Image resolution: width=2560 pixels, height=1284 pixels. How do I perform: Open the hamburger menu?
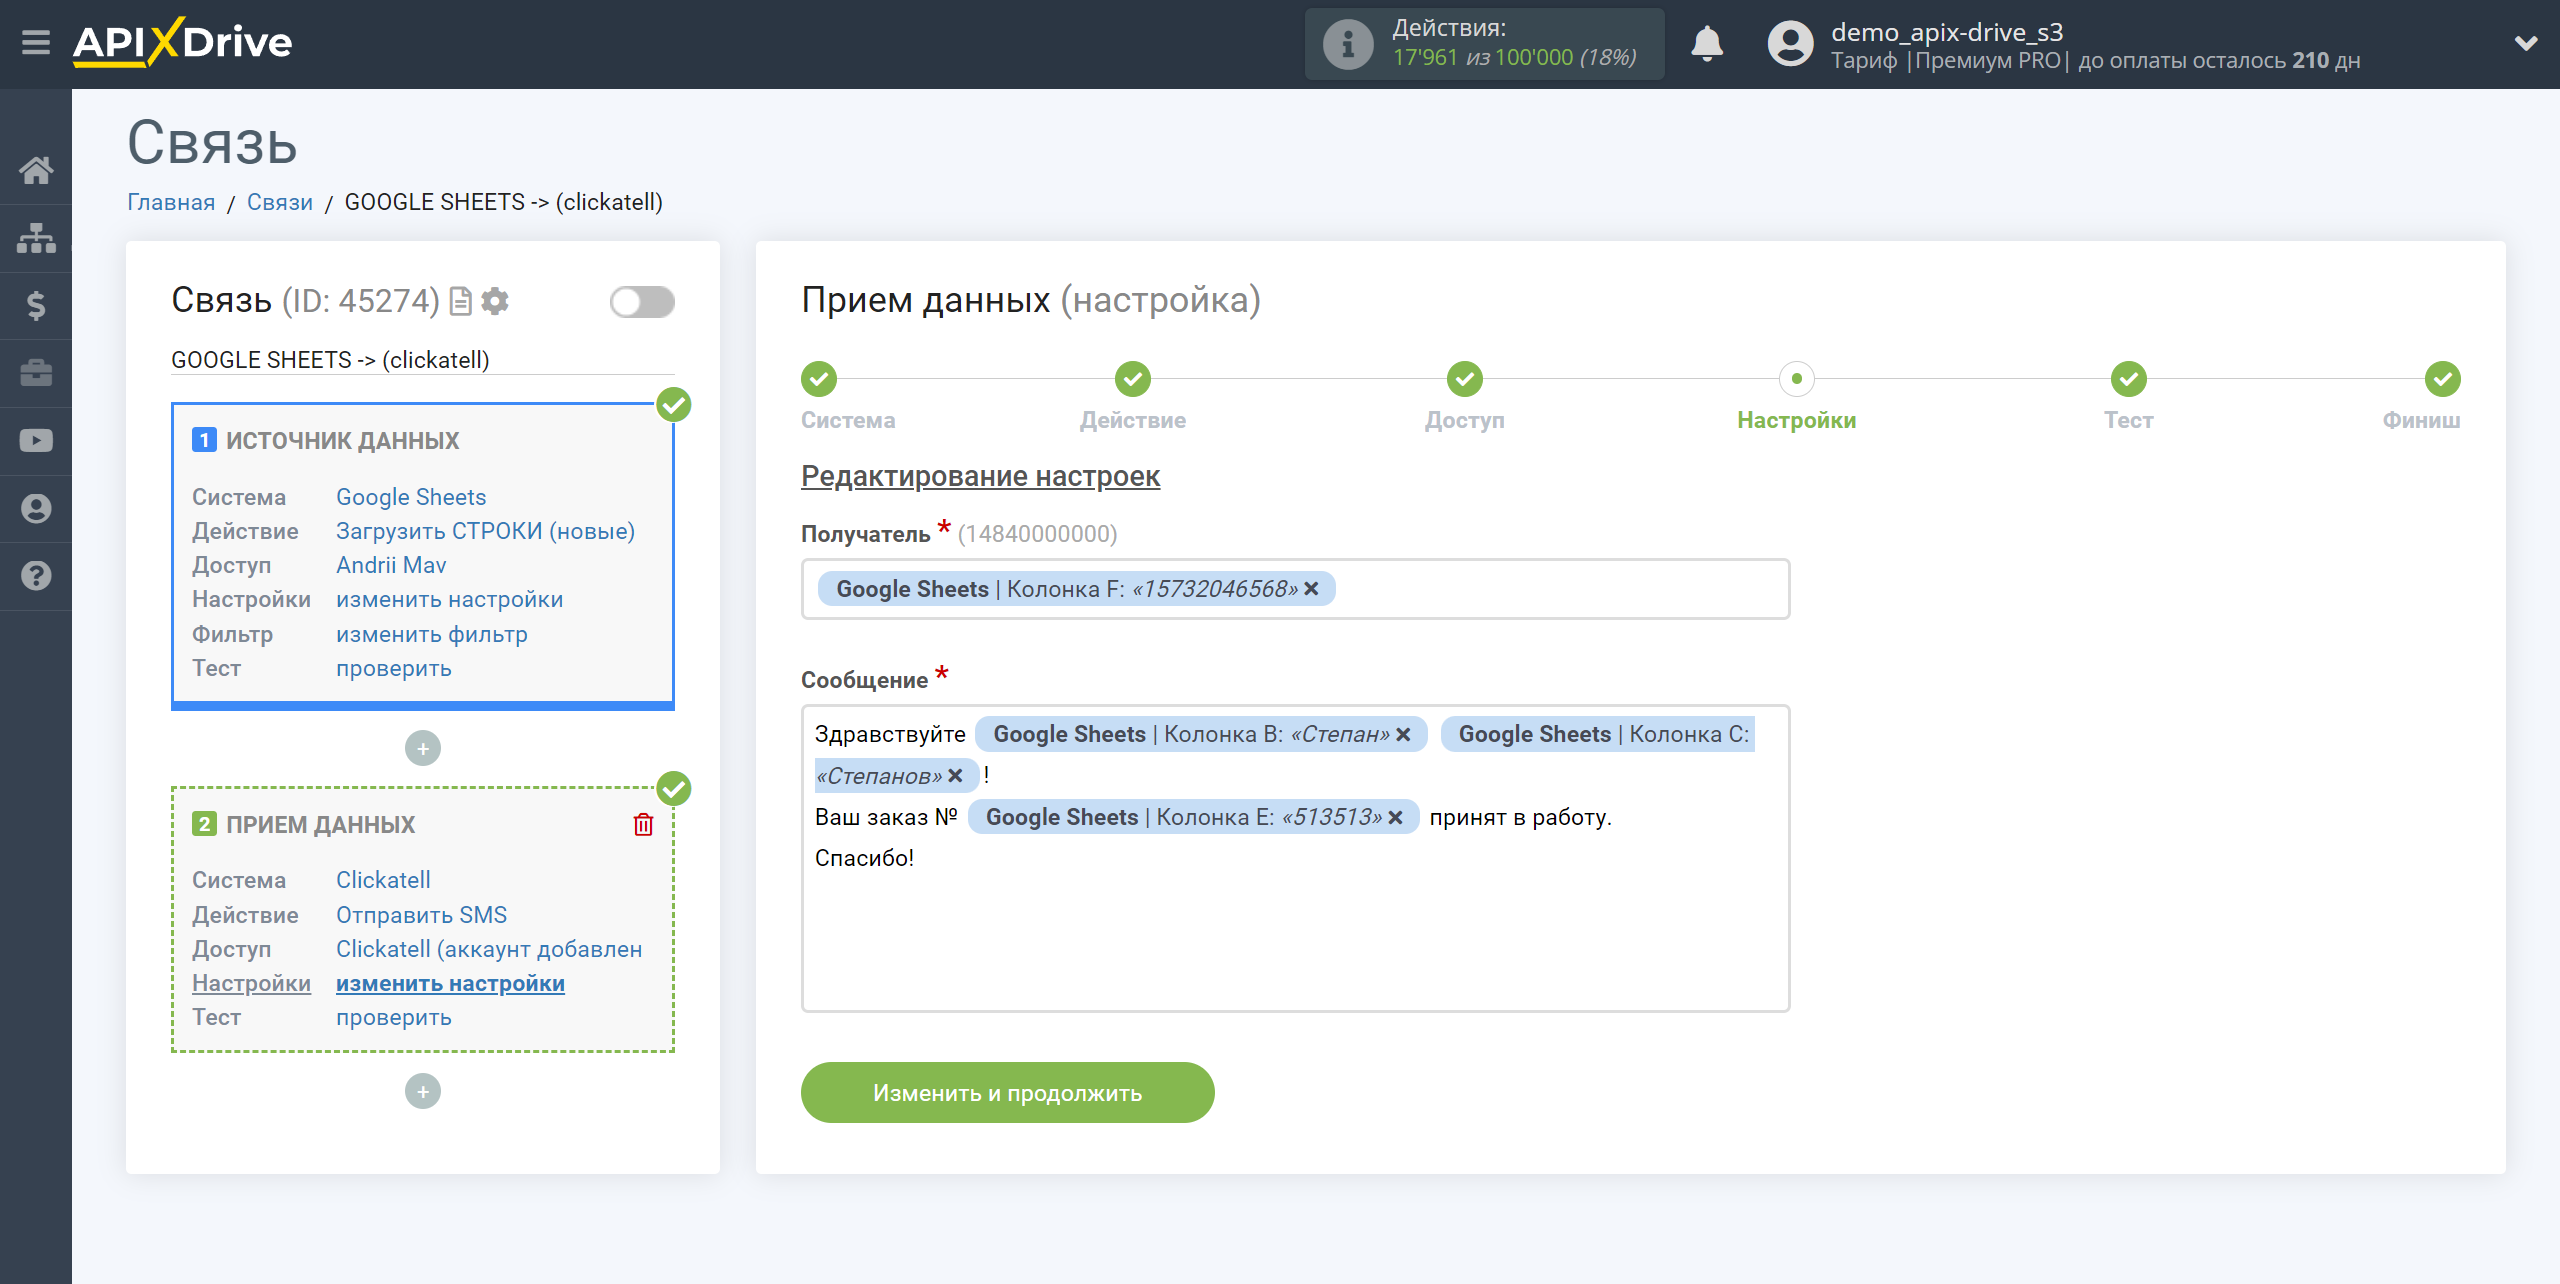click(36, 43)
